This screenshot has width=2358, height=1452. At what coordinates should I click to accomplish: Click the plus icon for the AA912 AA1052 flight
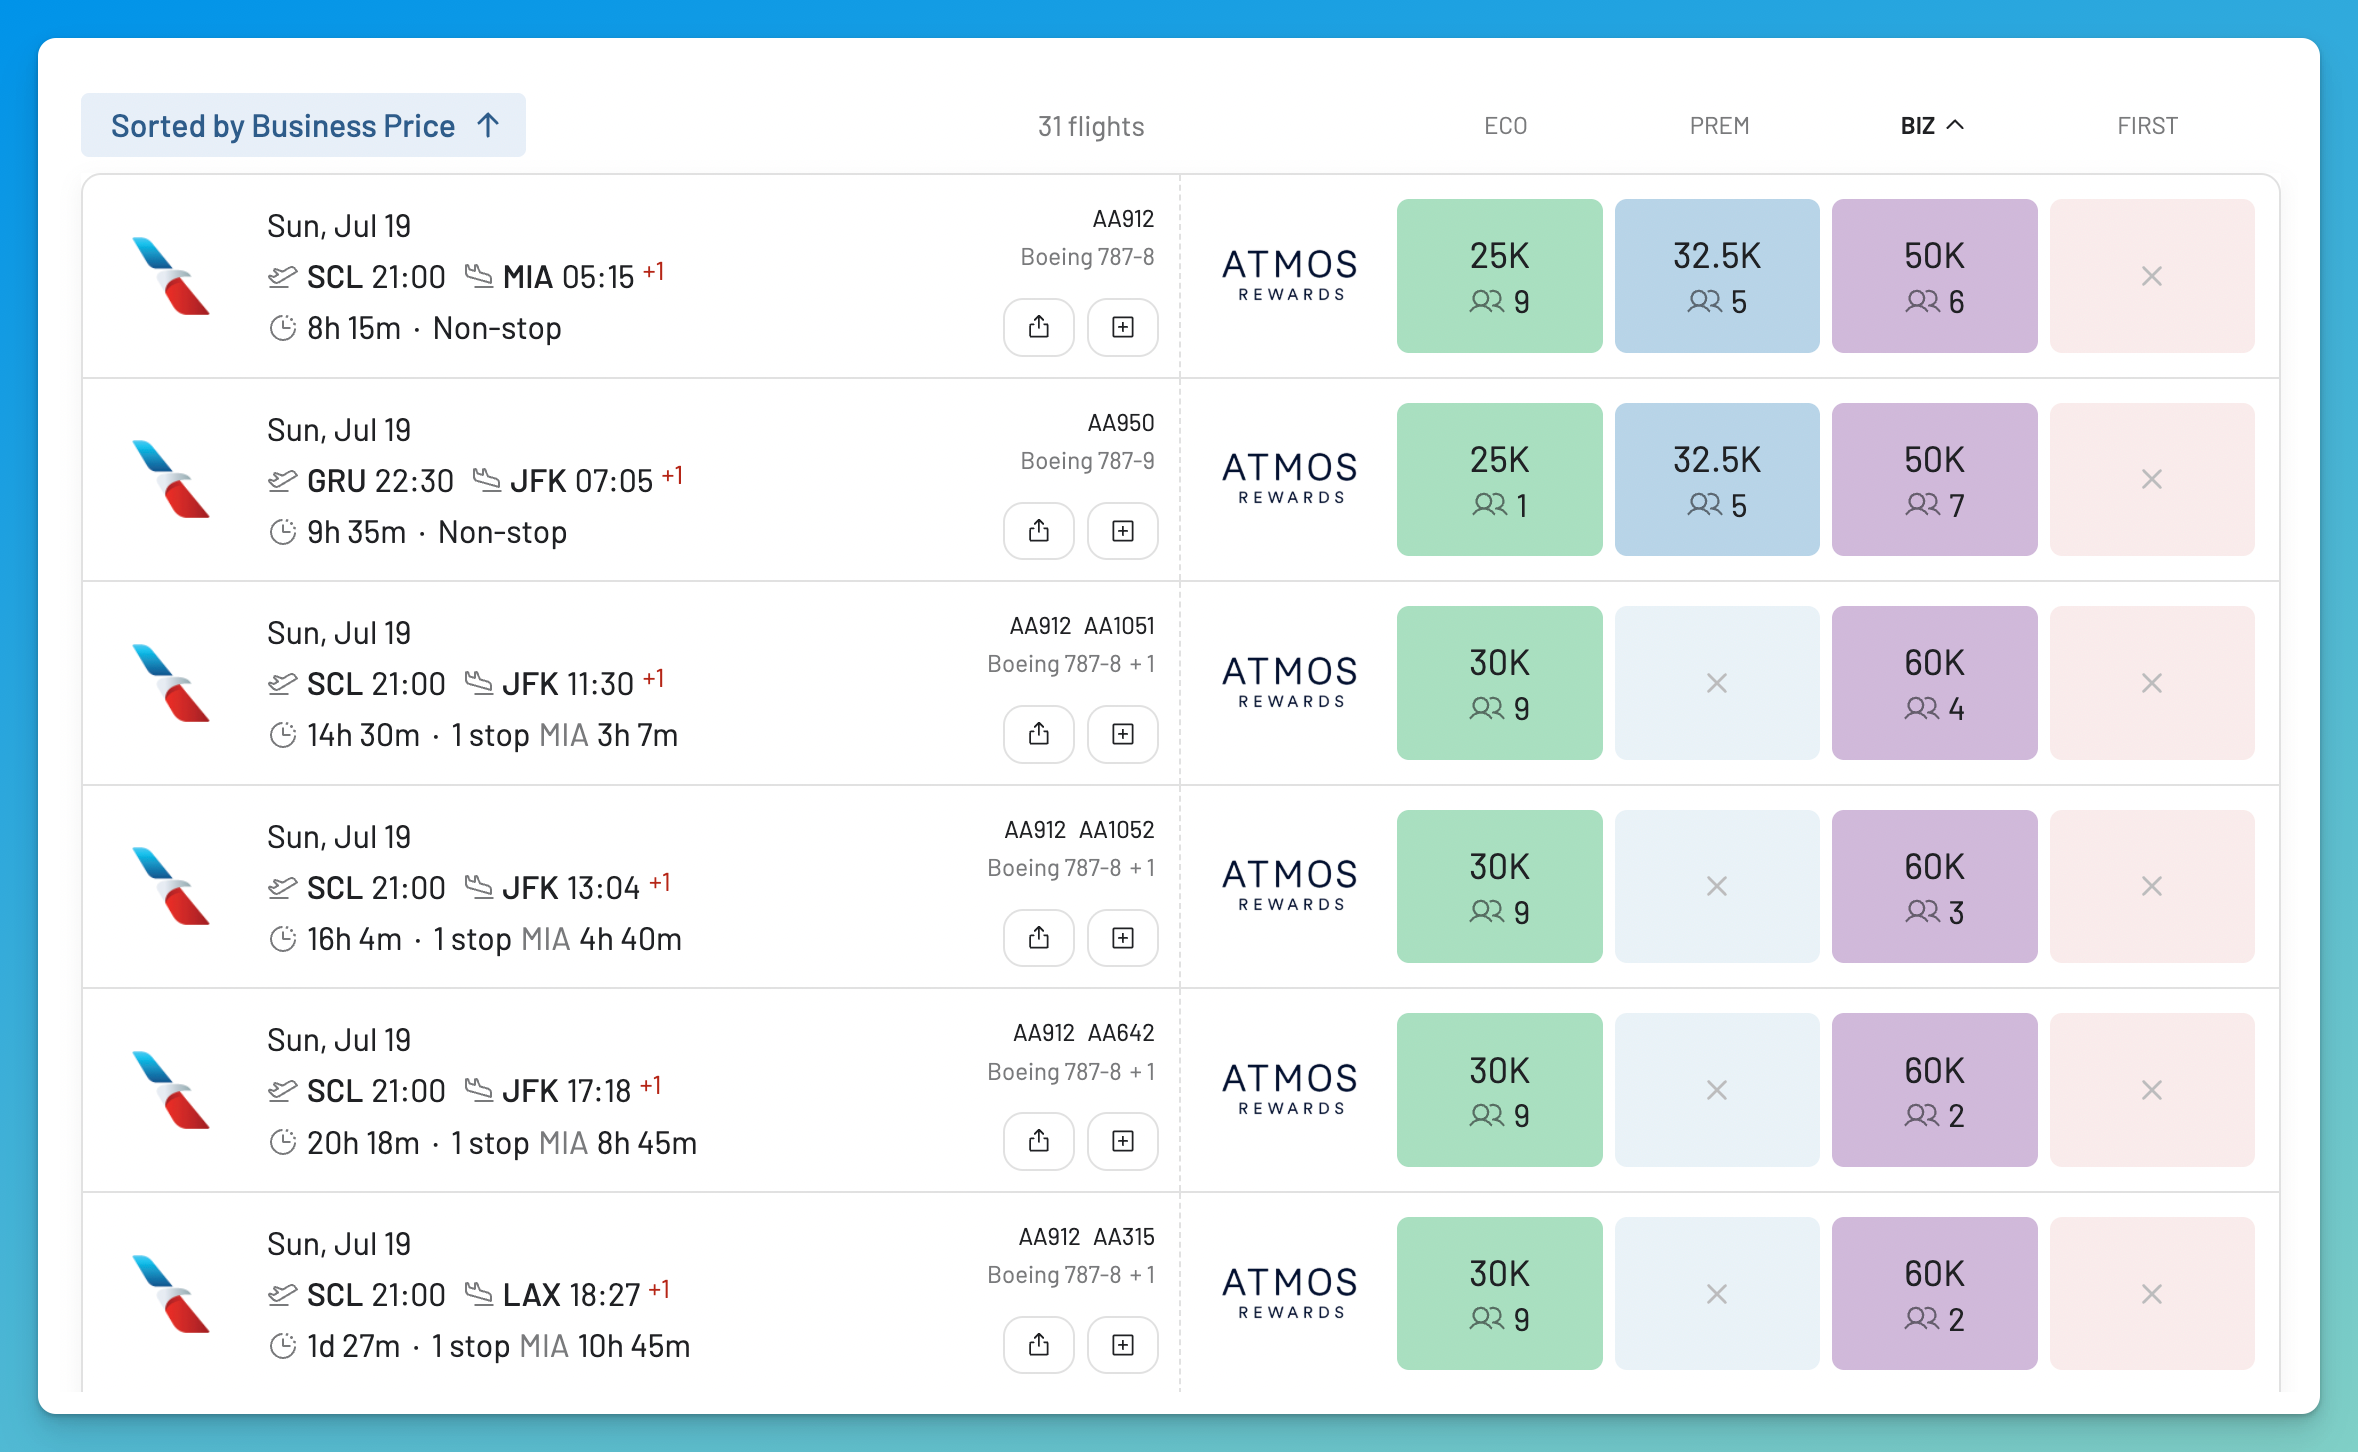(1123, 938)
